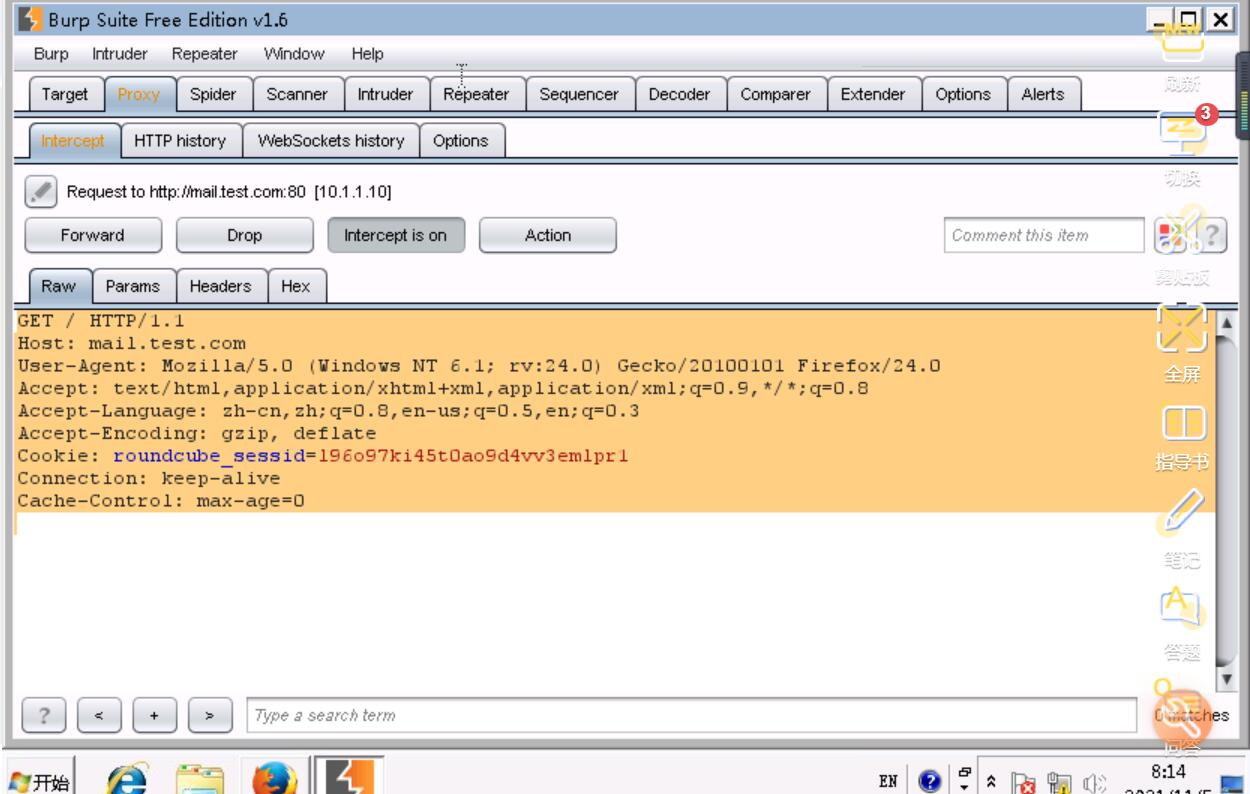The height and width of the screenshot is (794, 1250).
Task: Open Internet Explorer from the taskbar
Action: (x=126, y=779)
